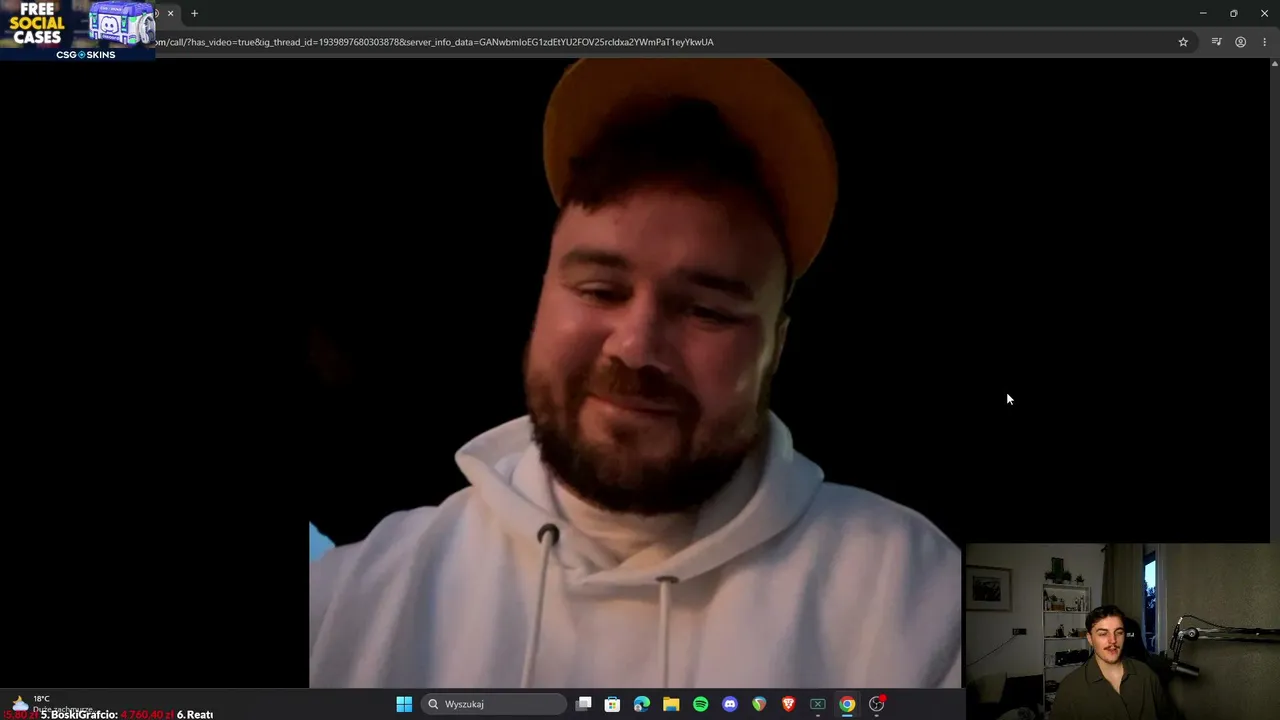1280x720 pixels.
Task: Switch to Google Chrome on the taskbar
Action: coord(847,704)
